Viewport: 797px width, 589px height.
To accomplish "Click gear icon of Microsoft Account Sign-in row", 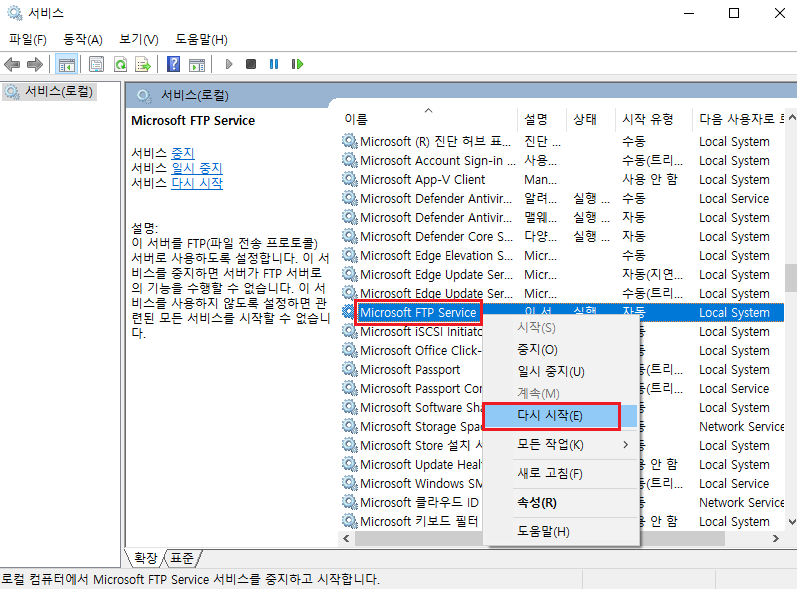I will click(x=349, y=160).
